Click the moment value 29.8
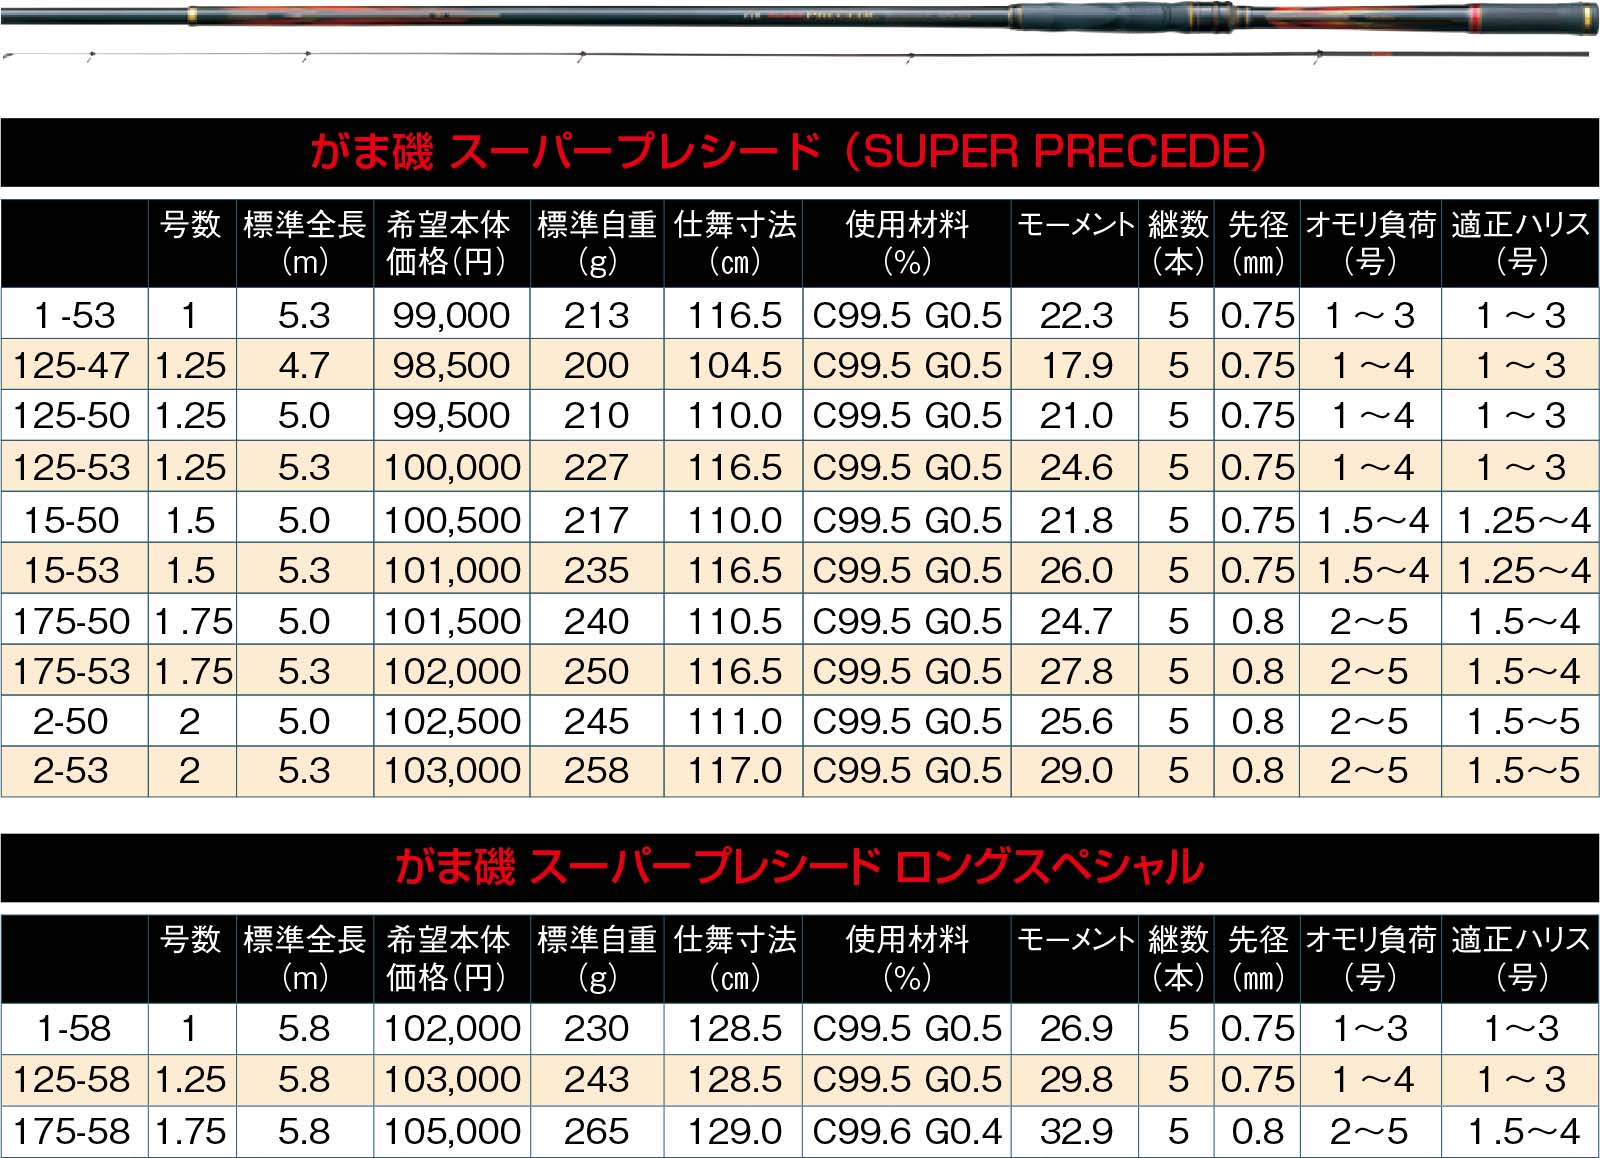This screenshot has height=1158, width=1600. pos(1076,1079)
